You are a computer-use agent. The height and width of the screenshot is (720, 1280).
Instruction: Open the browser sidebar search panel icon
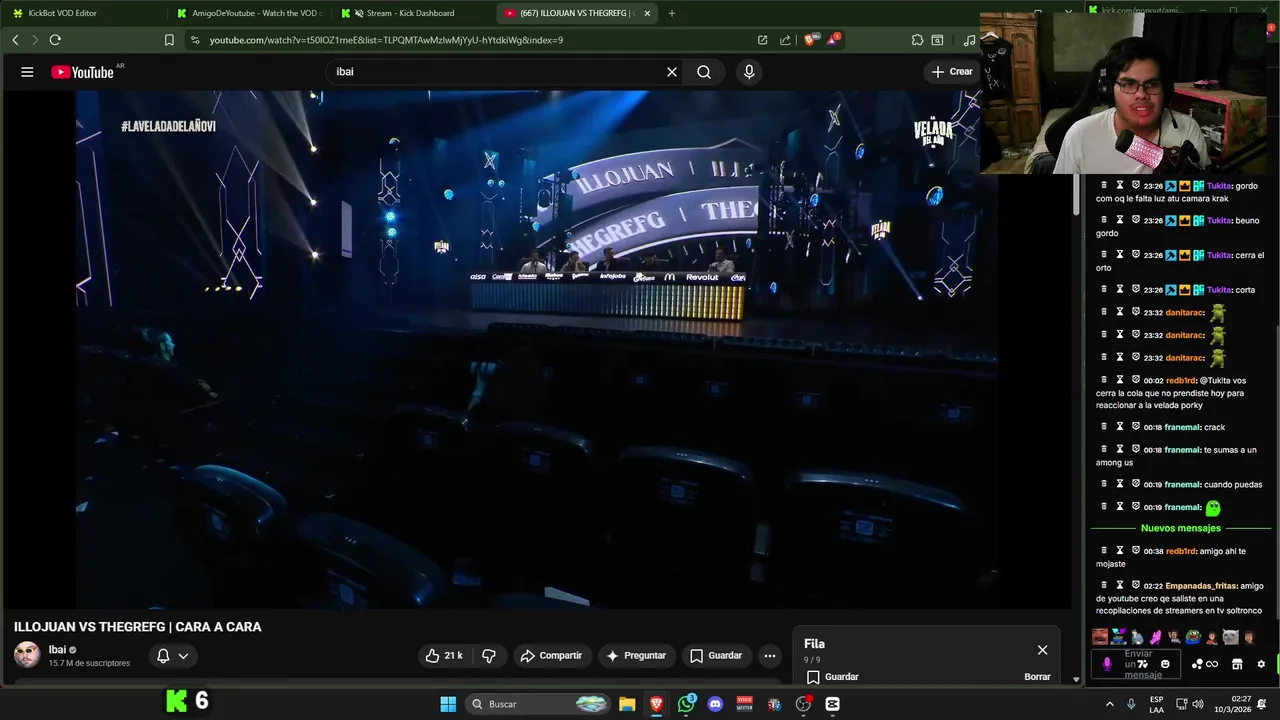pos(938,40)
